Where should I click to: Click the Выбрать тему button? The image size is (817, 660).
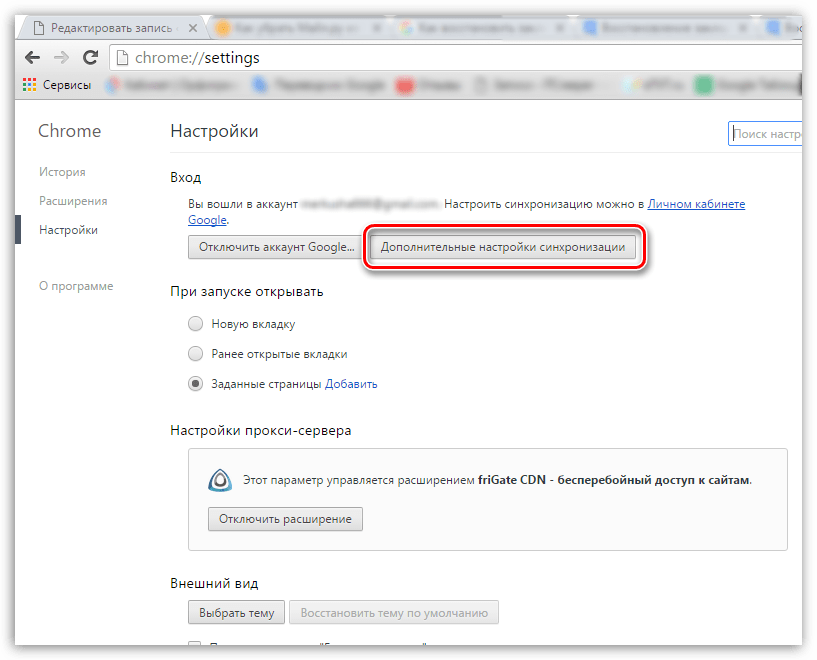(x=237, y=613)
